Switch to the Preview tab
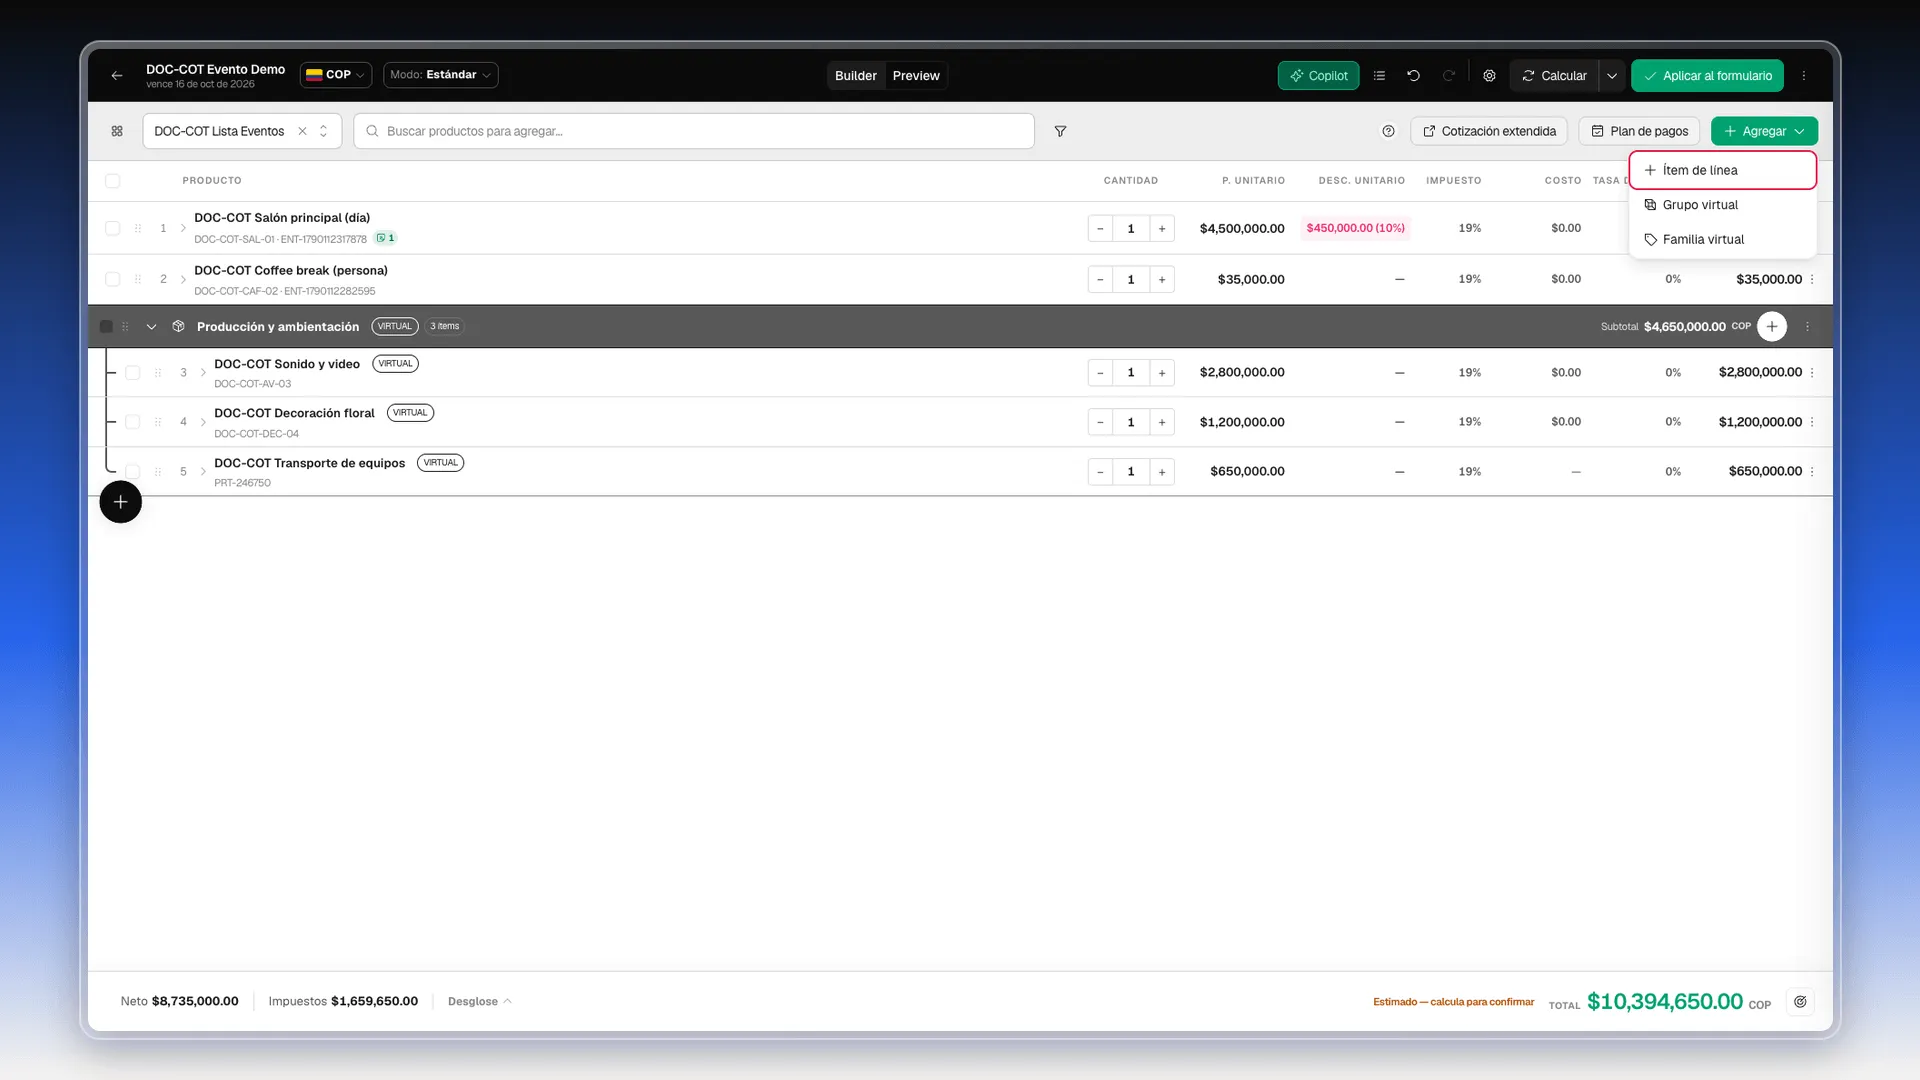The height and width of the screenshot is (1080, 1920). [916, 76]
